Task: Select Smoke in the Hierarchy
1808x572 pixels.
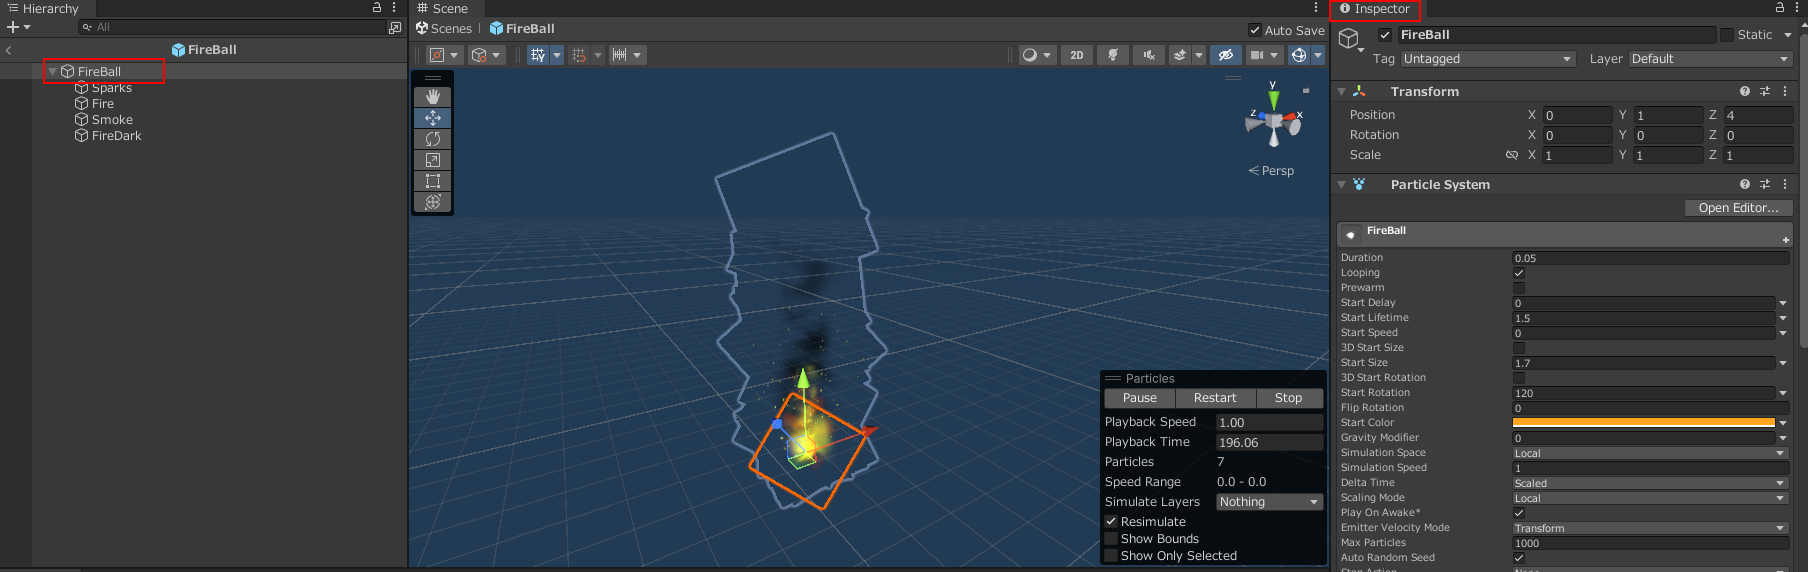Action: point(111,120)
